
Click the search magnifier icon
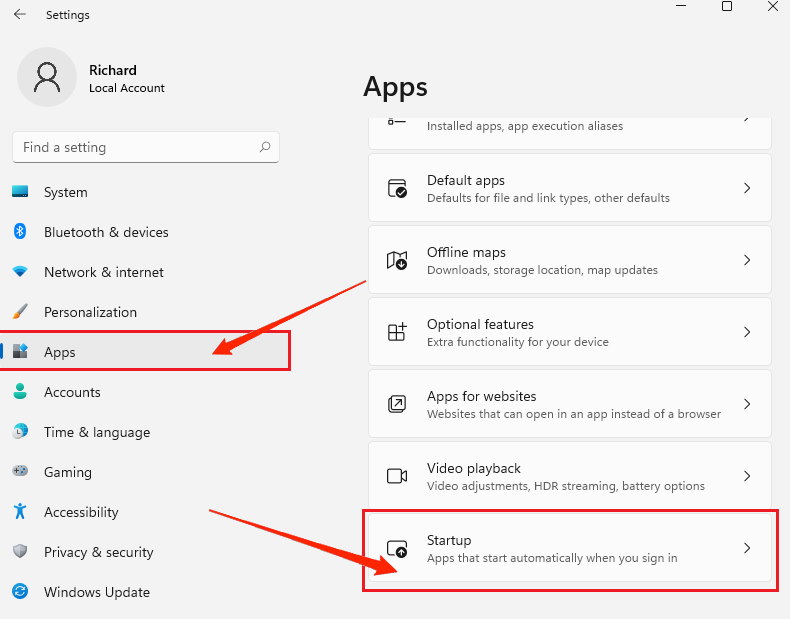pos(265,147)
